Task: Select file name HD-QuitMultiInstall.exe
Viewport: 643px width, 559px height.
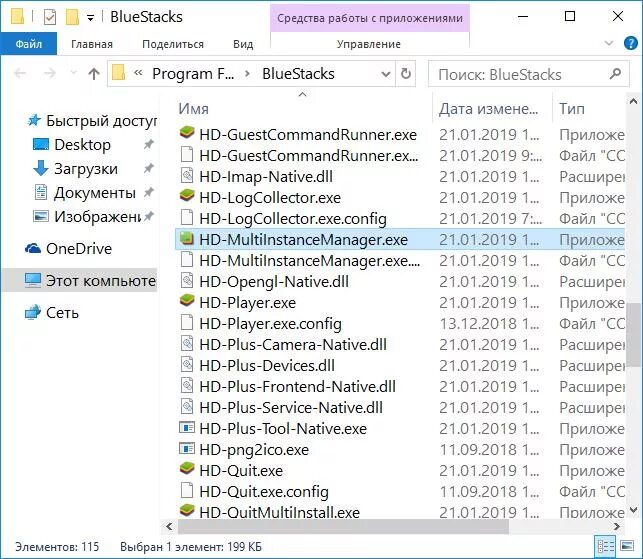Action: pyautogui.click(x=279, y=512)
